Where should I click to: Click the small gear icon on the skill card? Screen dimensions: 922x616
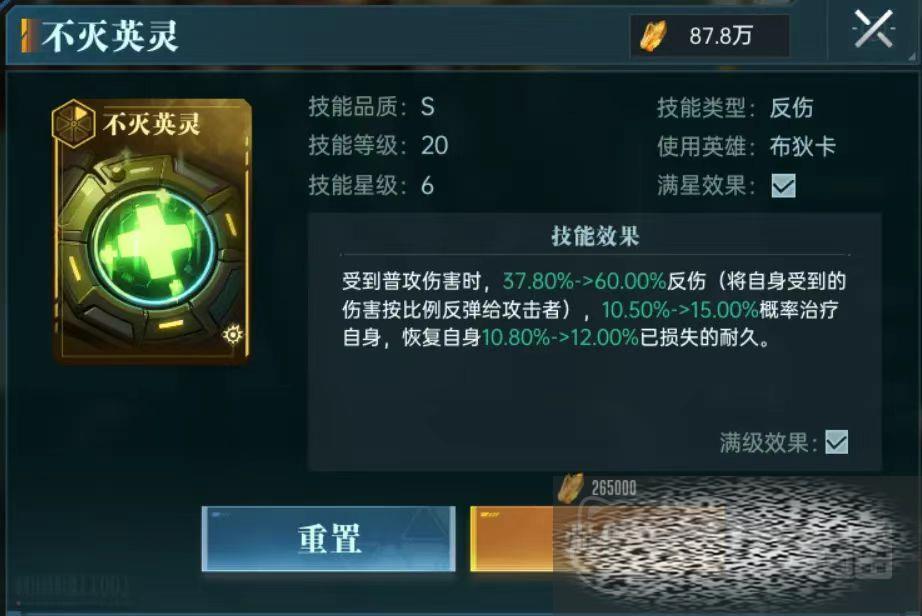233,334
